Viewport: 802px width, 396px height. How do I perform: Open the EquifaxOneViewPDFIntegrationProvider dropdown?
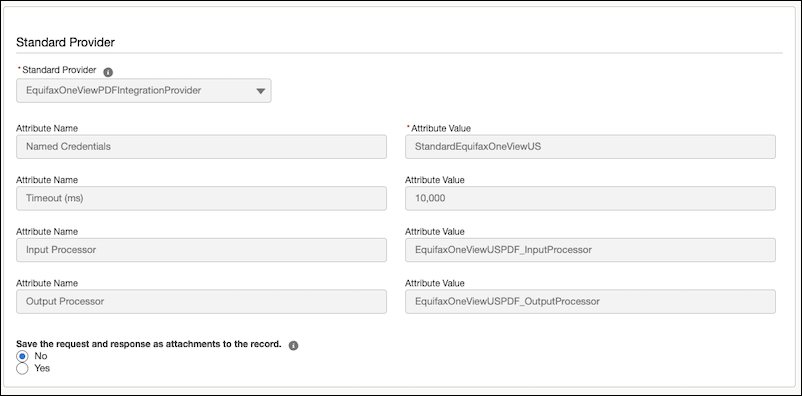click(144, 91)
